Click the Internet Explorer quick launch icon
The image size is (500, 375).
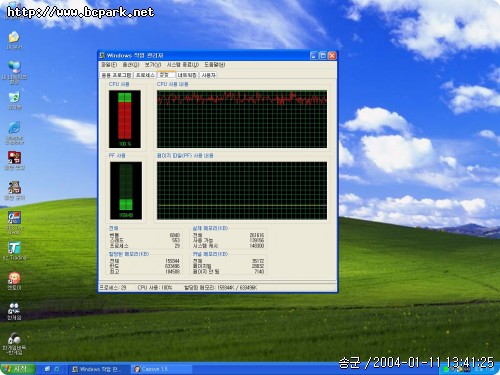pyautogui.click(x=57, y=369)
